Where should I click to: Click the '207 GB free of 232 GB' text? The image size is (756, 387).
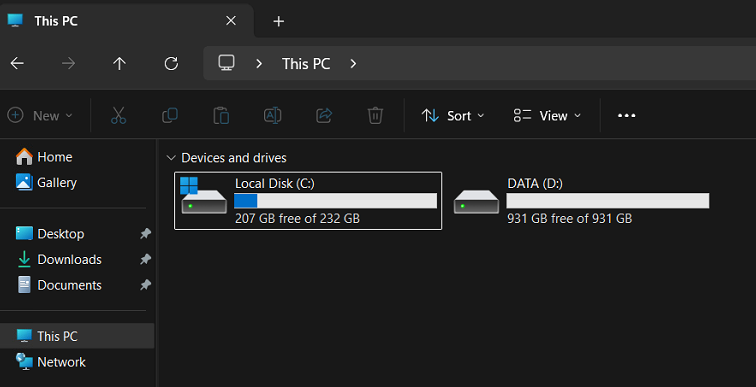pos(297,218)
